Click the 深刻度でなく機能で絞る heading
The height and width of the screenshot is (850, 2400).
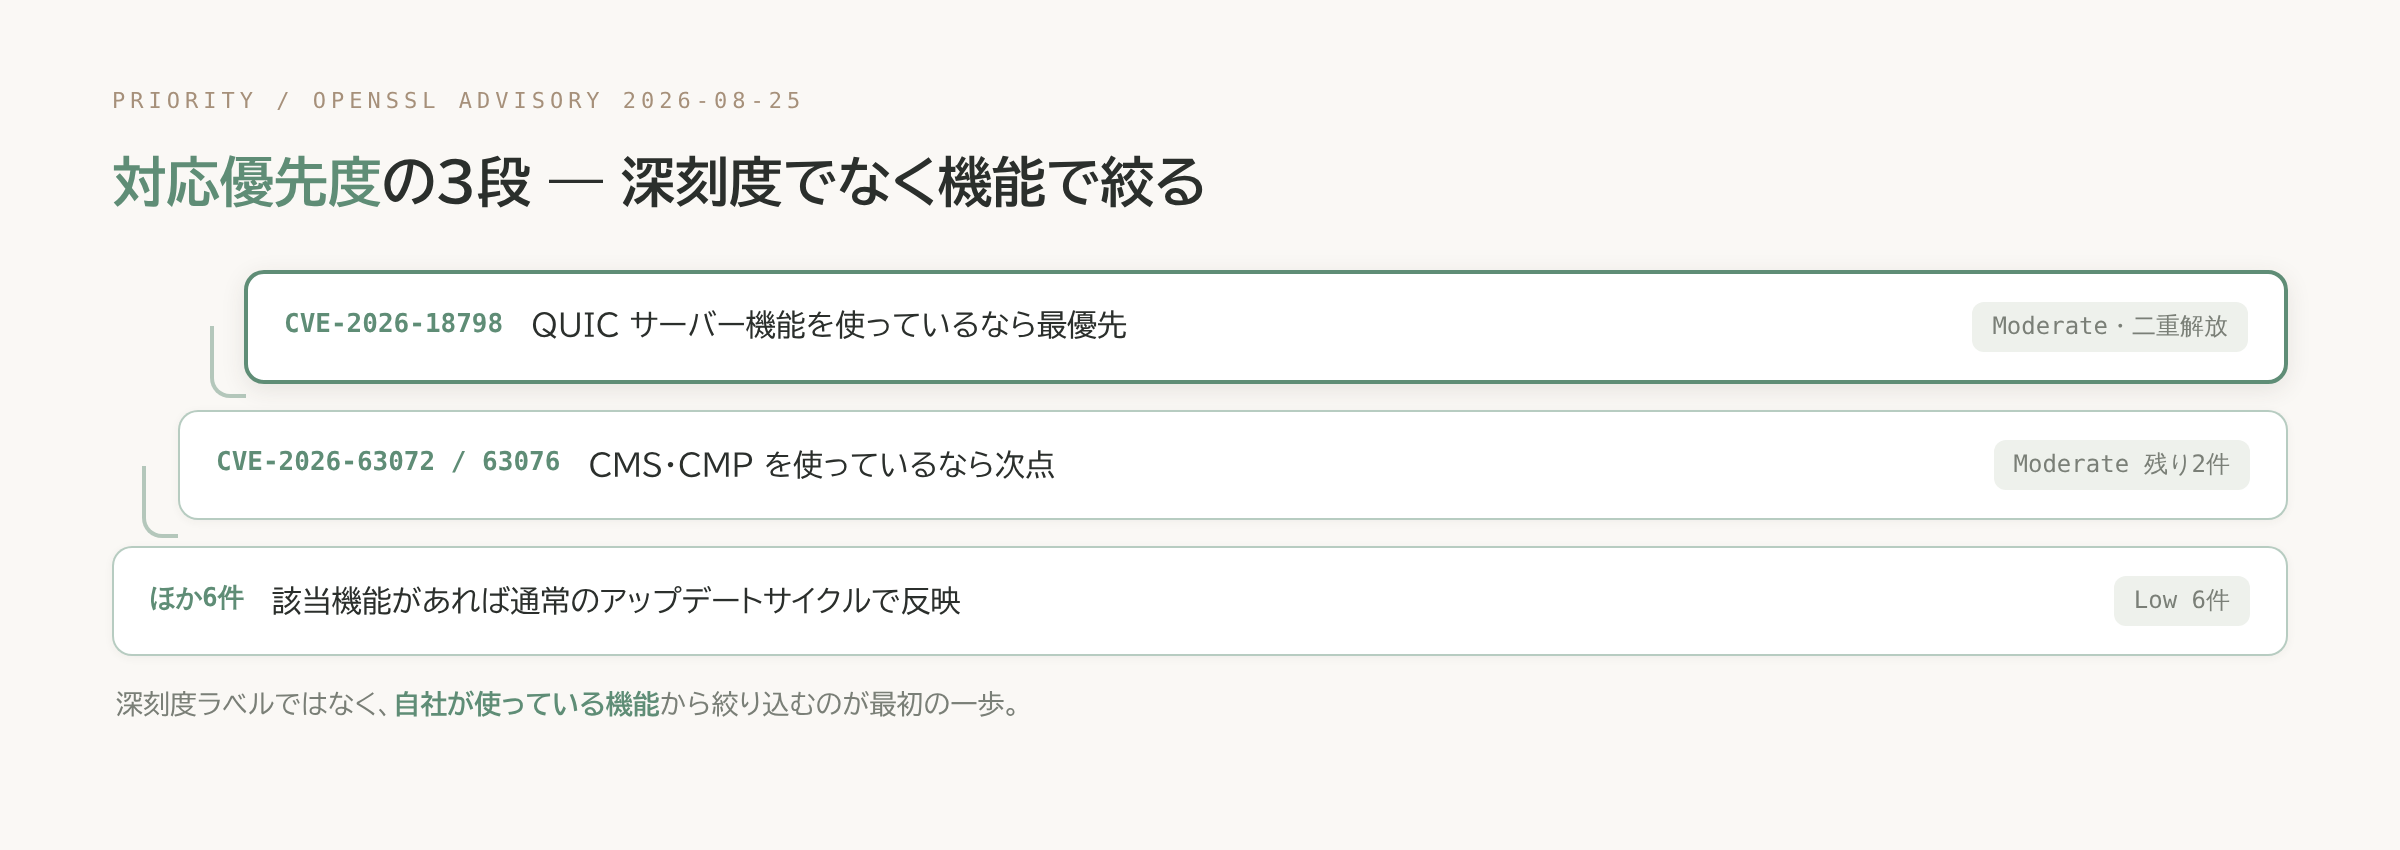pyautogui.click(x=913, y=182)
